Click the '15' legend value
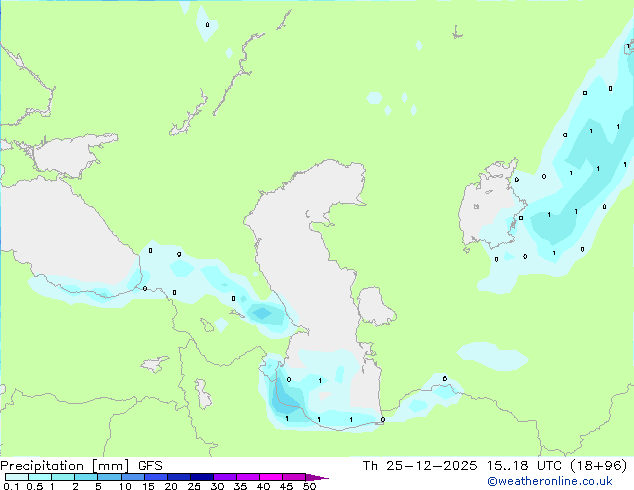The width and height of the screenshot is (634, 490). click(148, 486)
